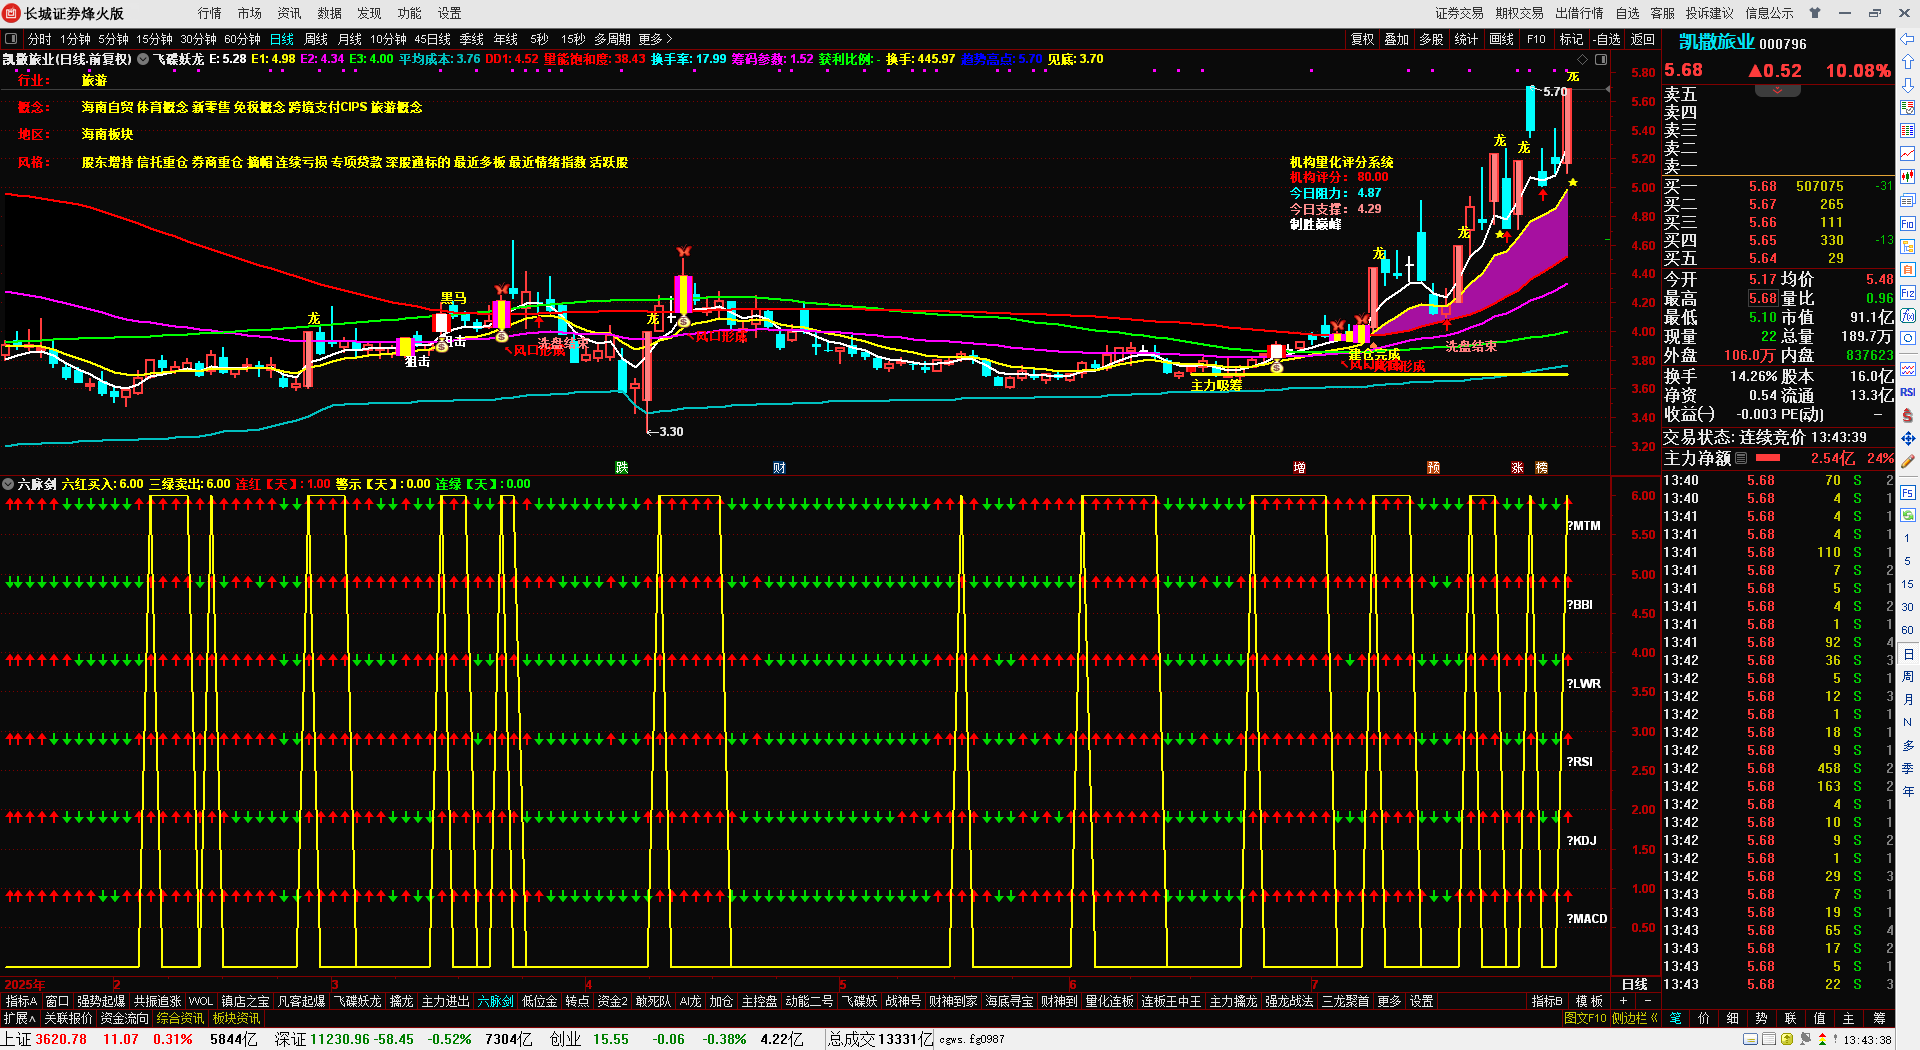This screenshot has height=1050, width=1920.
Task: Click the F5 chart-switch sidebar icon
Action: (1908, 493)
